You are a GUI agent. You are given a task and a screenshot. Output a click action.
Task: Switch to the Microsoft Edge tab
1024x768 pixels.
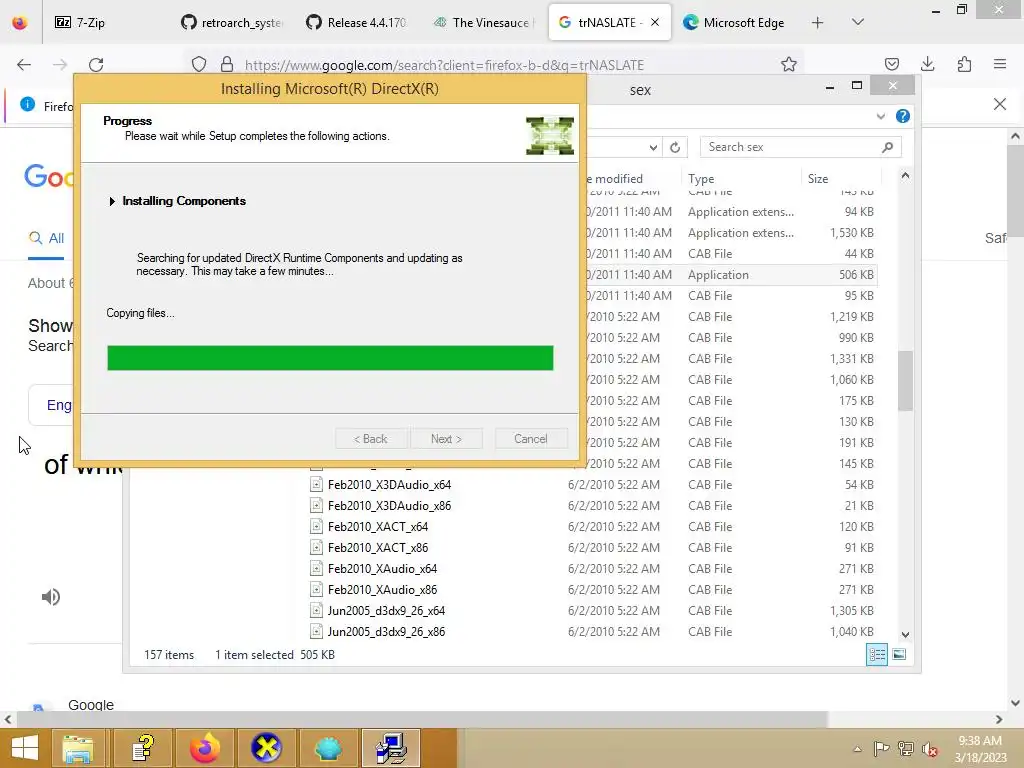[734, 23]
